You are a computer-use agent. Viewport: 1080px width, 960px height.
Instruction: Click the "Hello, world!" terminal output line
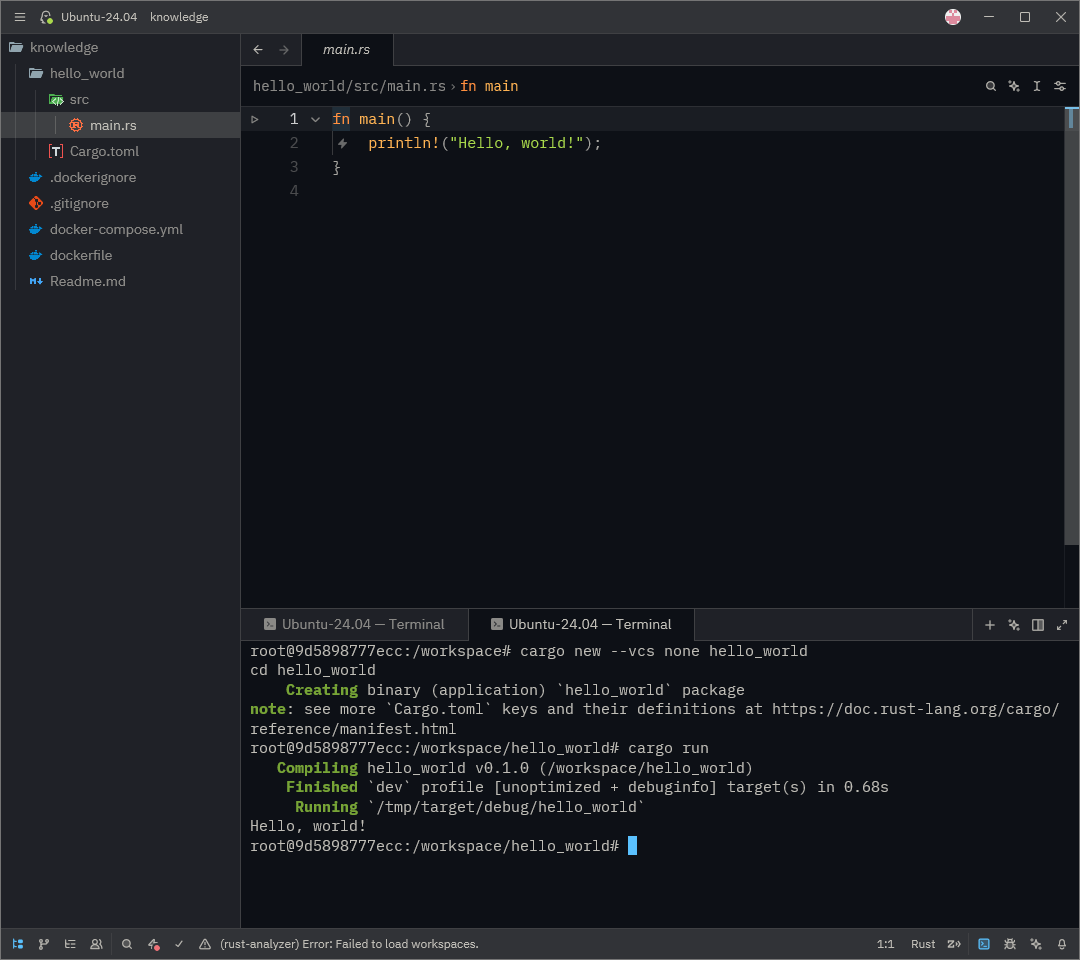(x=308, y=826)
